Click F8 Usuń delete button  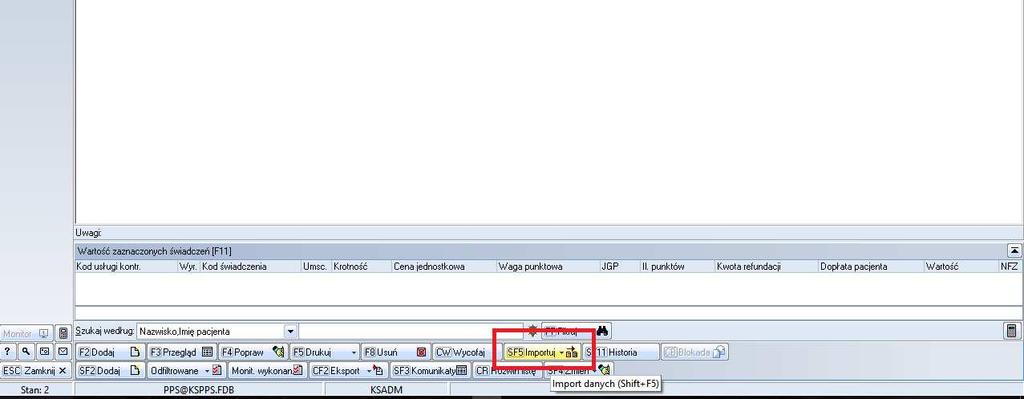tap(396, 352)
